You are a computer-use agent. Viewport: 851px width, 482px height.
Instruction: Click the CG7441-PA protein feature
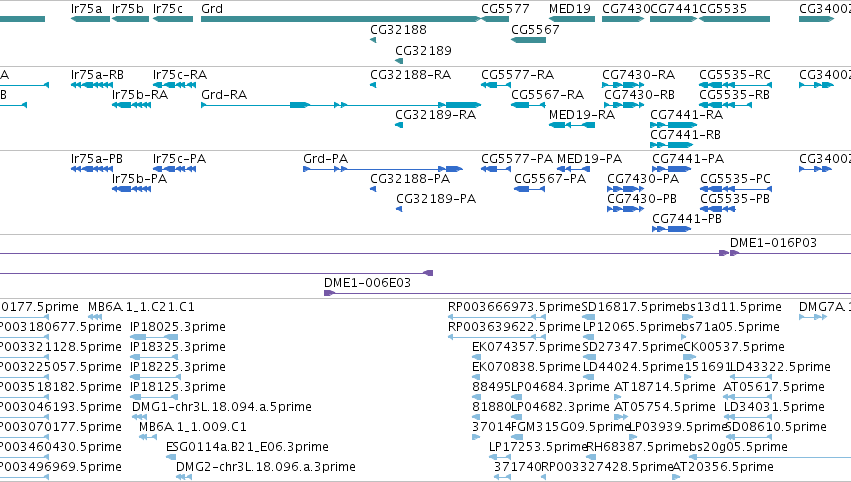coord(671,169)
